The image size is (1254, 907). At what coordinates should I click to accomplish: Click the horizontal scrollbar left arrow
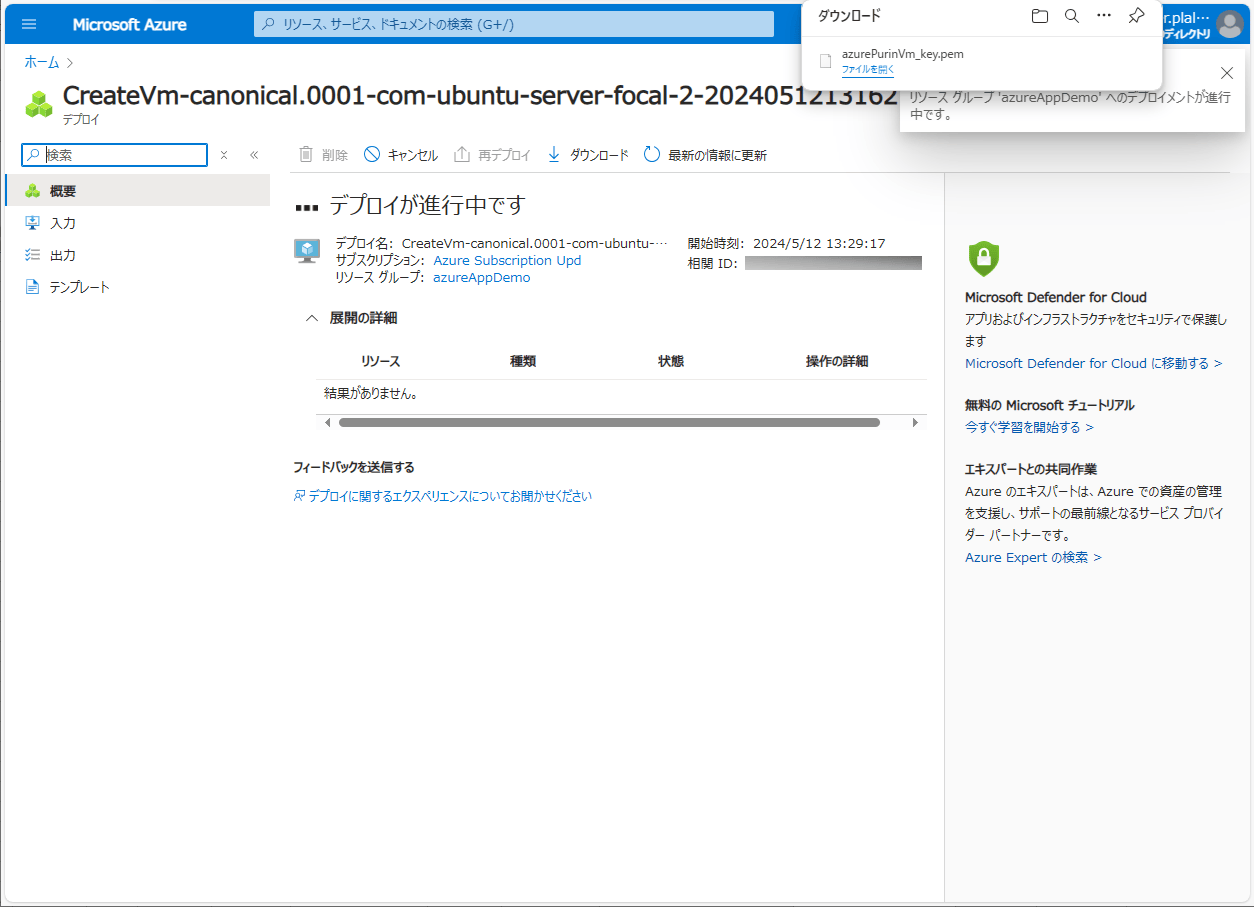[x=328, y=423]
